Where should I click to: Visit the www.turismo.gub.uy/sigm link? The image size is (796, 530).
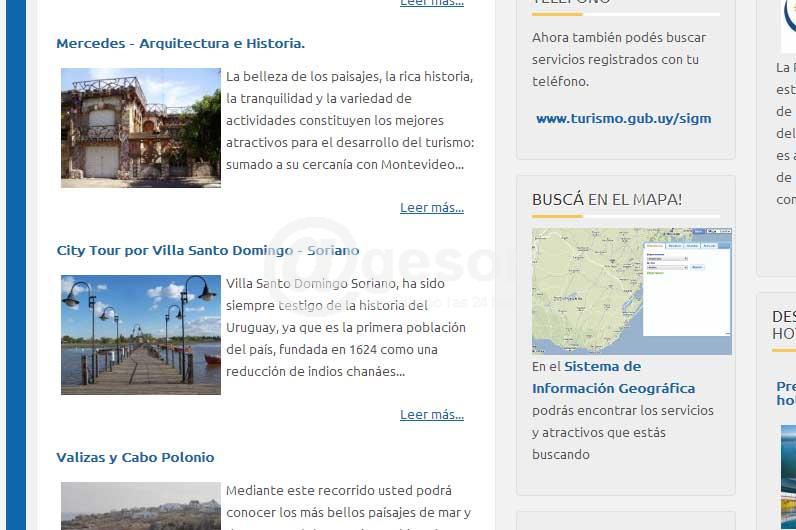tap(623, 118)
